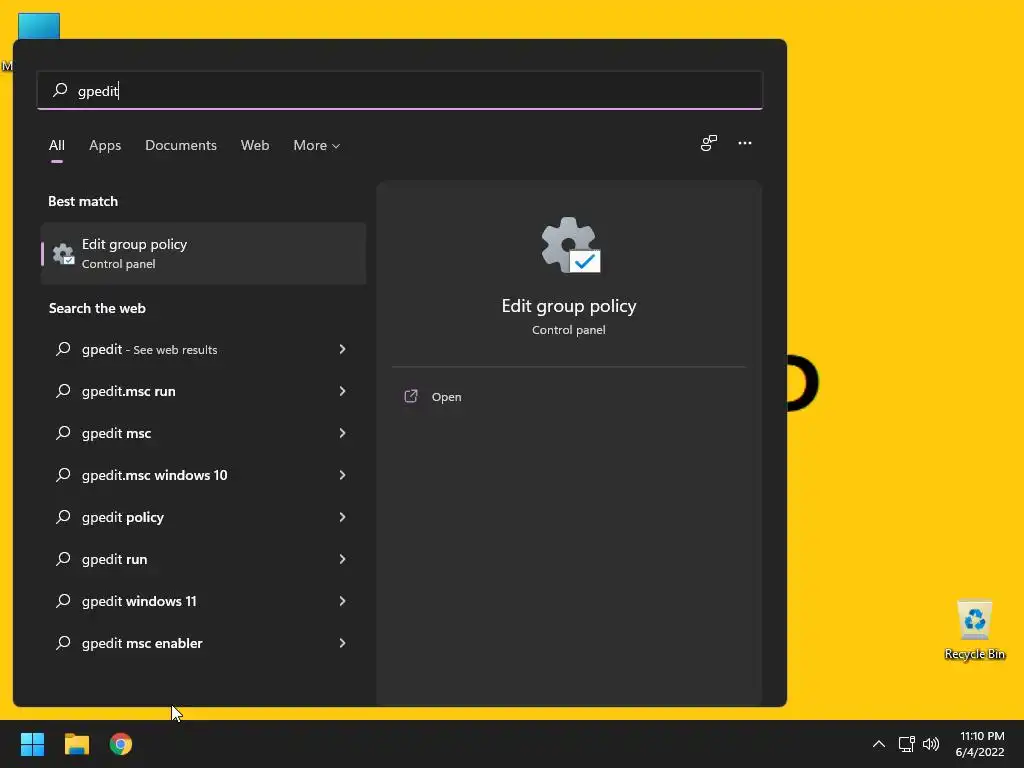
Task: Expand chevron next to 'gpedit msc enabler'
Action: tap(342, 643)
